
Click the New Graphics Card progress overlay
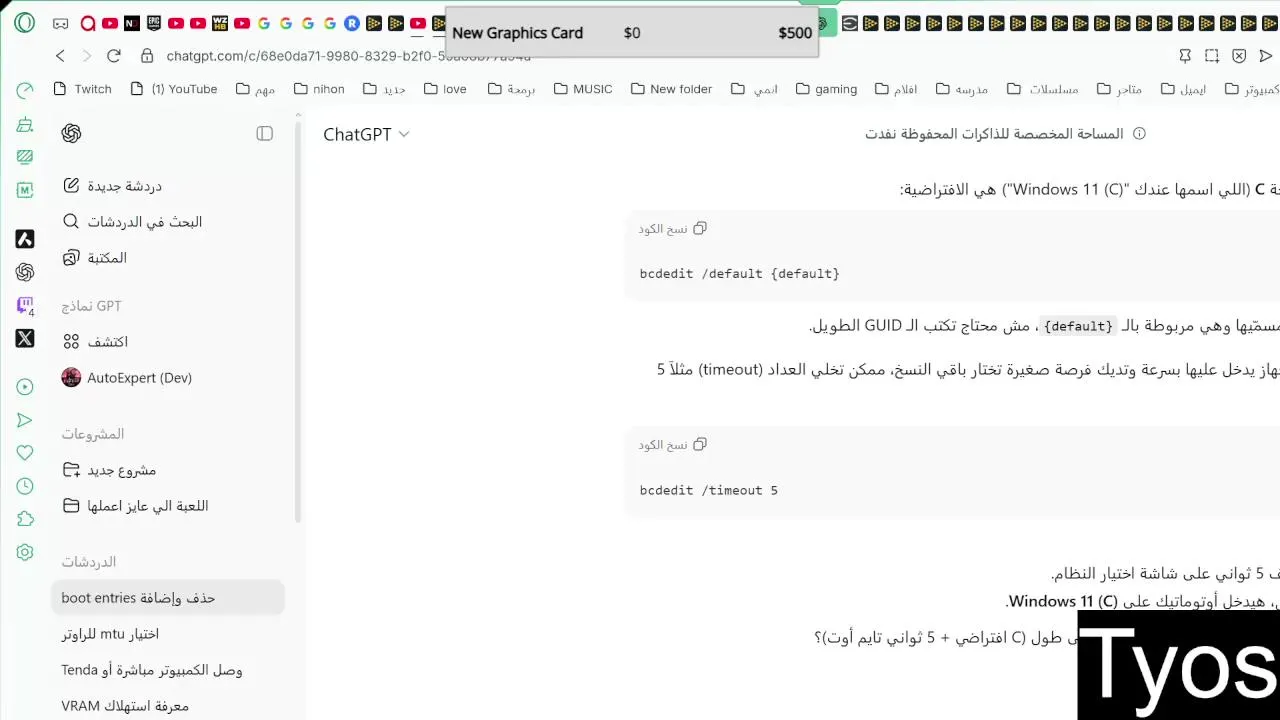632,32
